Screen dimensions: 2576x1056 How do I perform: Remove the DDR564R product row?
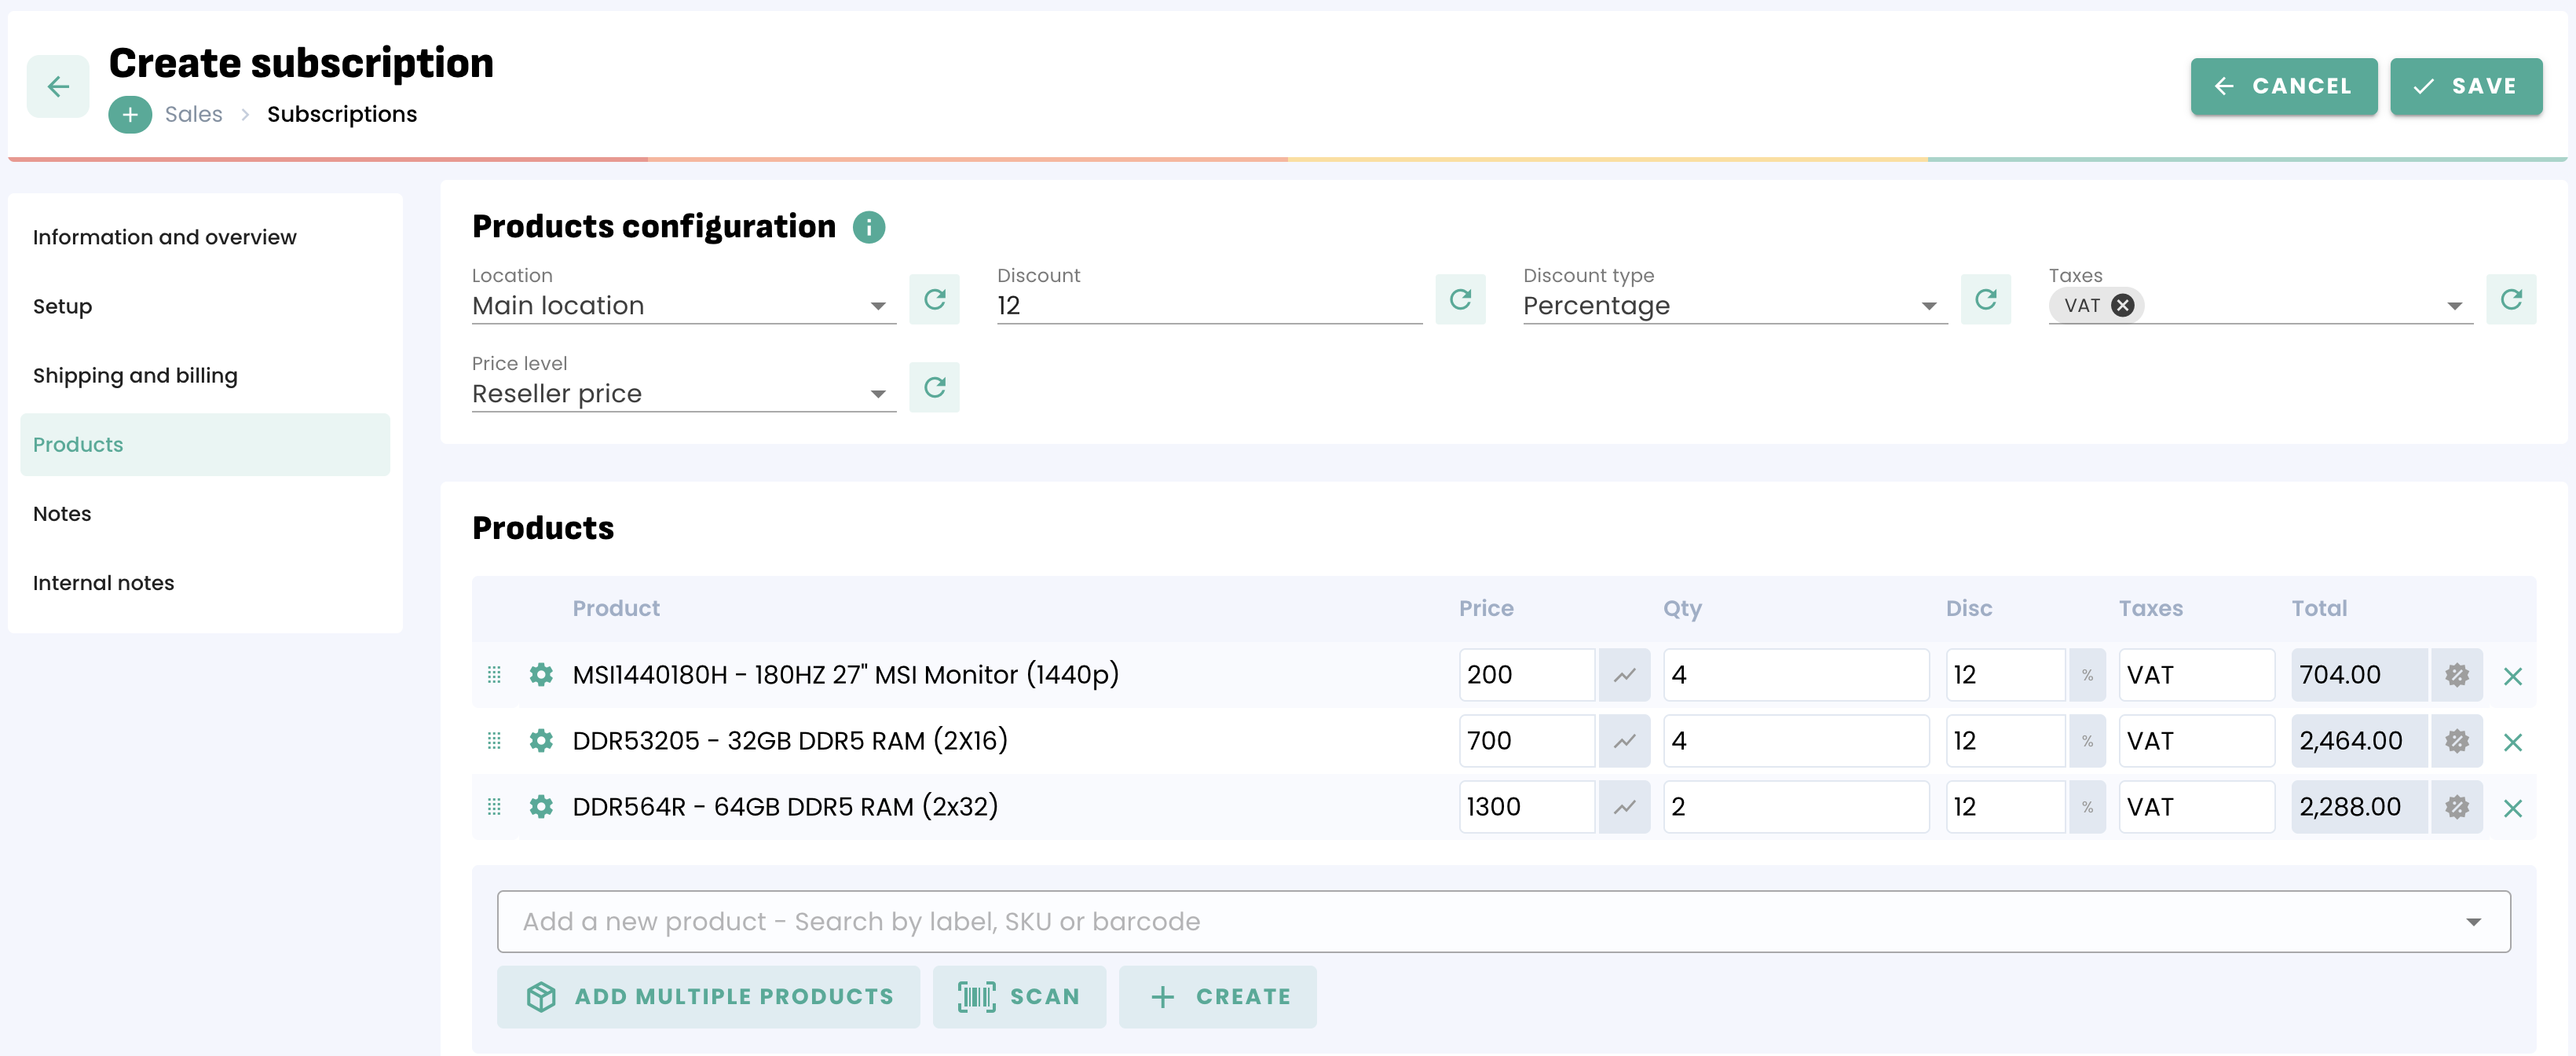coord(2512,808)
